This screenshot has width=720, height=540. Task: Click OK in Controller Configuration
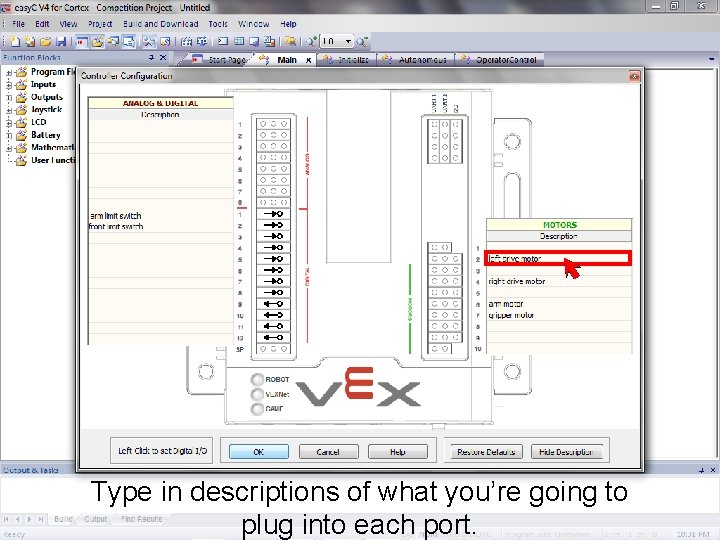[259, 452]
